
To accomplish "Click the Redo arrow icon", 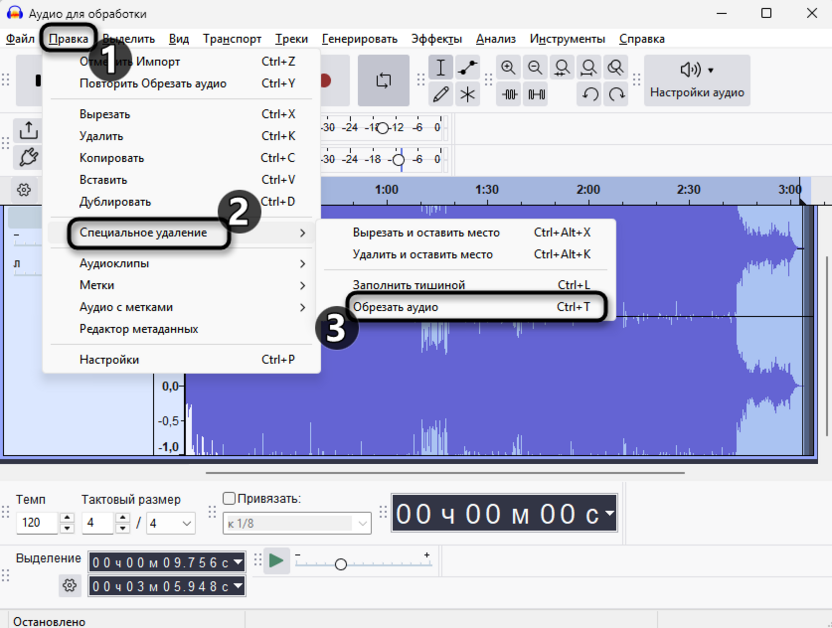I will click(x=617, y=95).
